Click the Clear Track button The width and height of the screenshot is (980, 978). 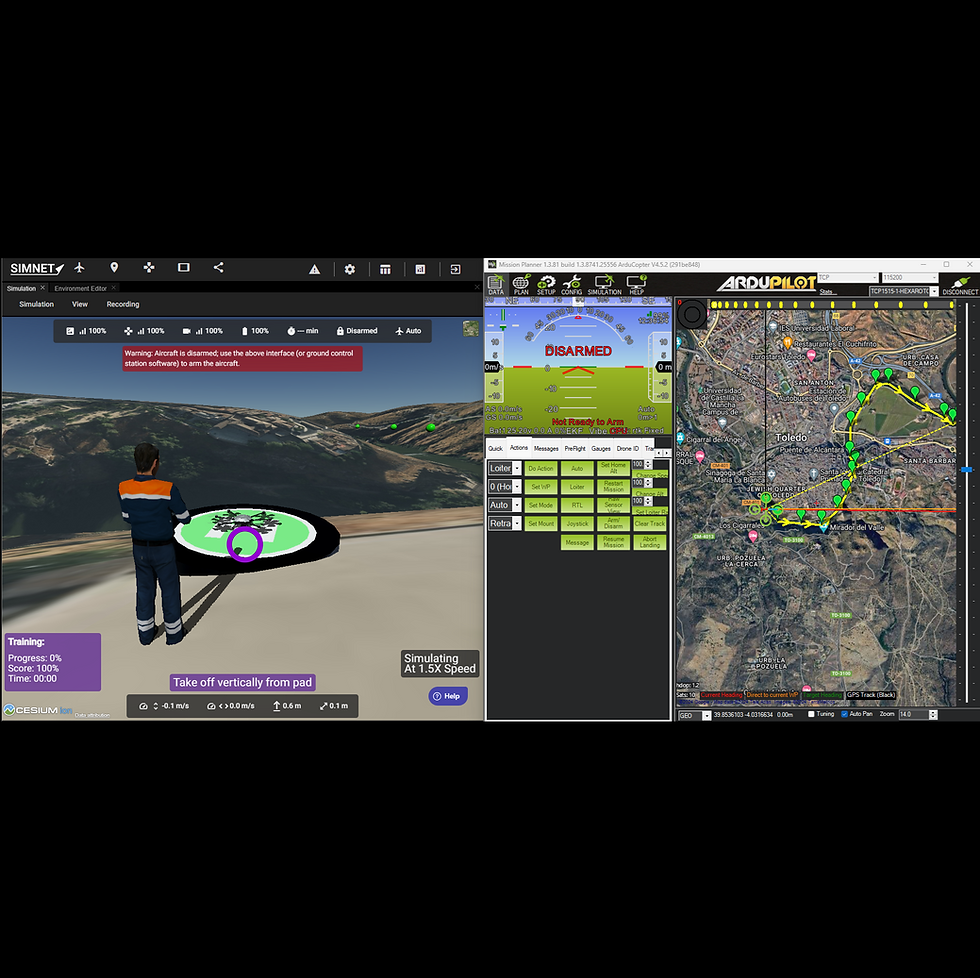650,524
